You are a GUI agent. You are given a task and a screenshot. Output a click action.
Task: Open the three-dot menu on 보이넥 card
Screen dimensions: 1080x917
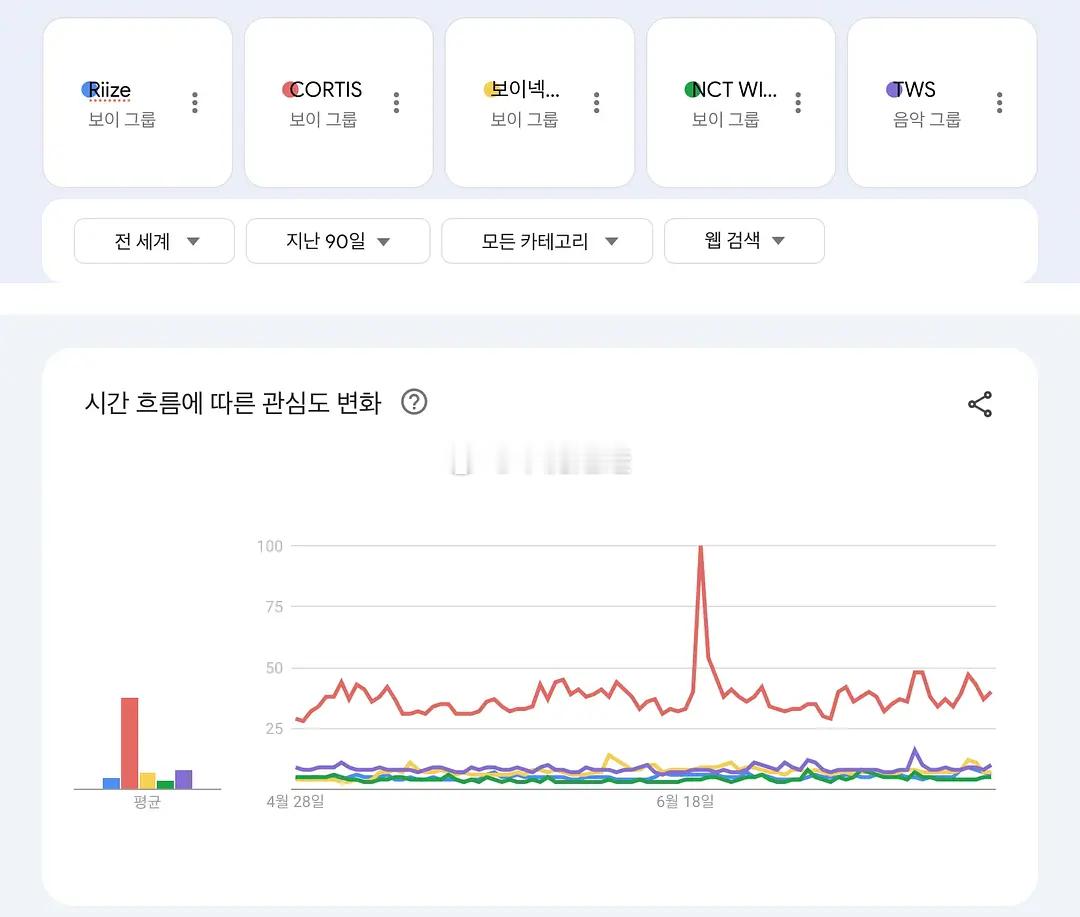point(596,103)
